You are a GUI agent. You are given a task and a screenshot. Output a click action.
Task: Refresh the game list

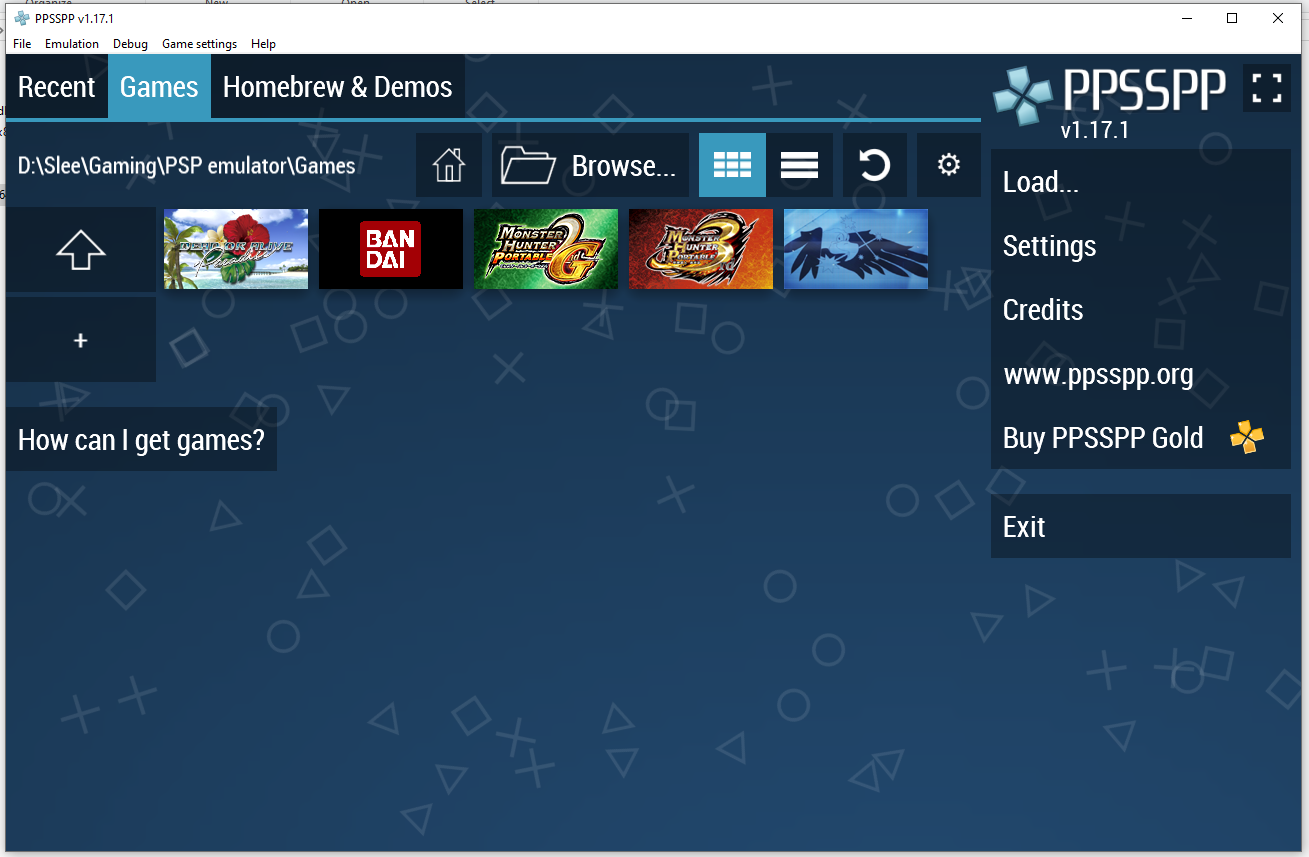875,165
